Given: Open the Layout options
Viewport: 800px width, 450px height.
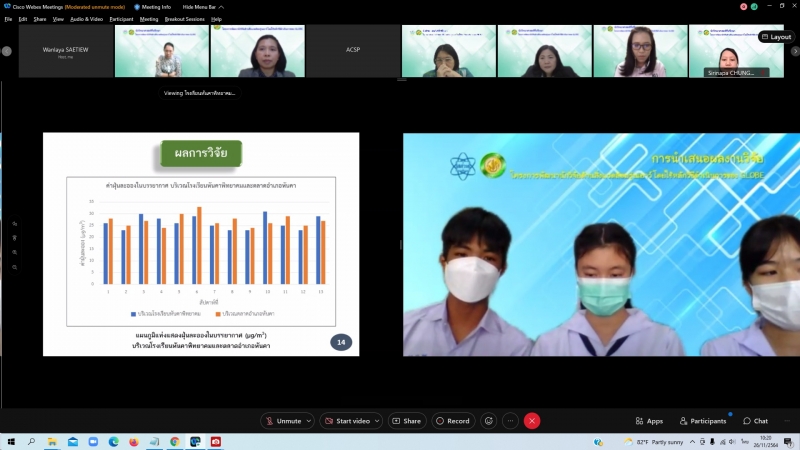Looking at the screenshot, I should 776,37.
